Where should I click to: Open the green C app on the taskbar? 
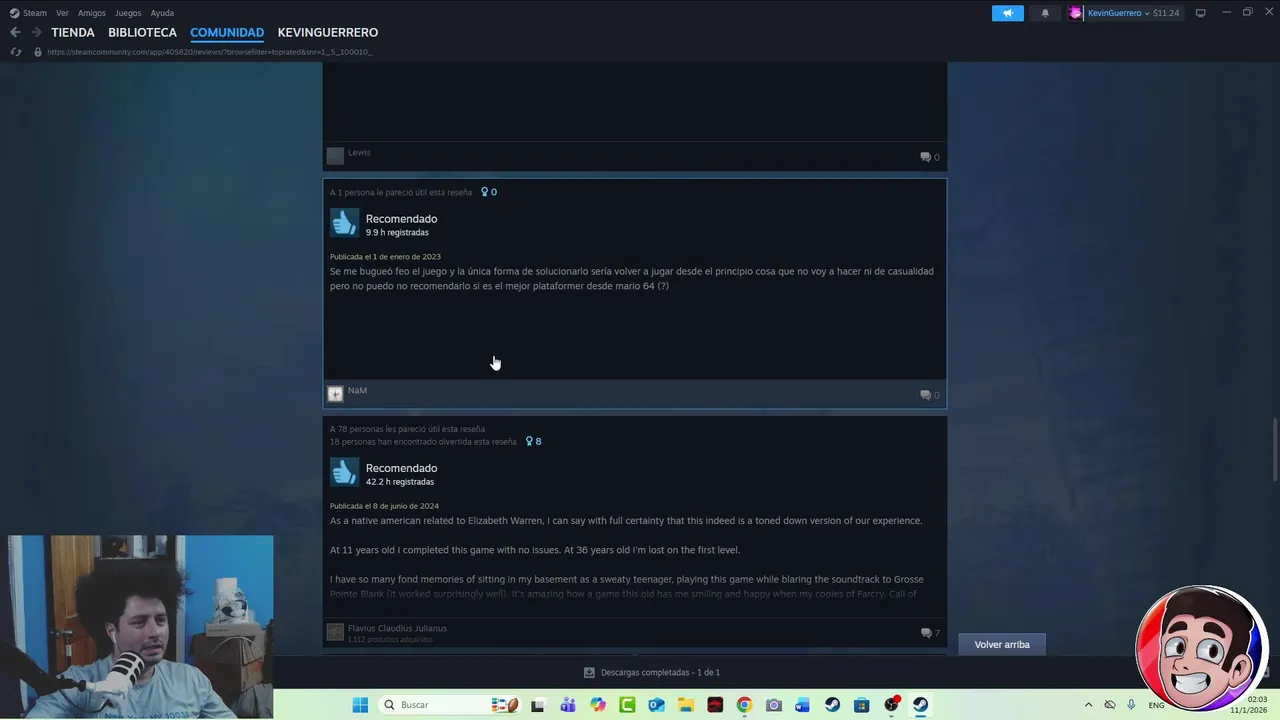(627, 705)
